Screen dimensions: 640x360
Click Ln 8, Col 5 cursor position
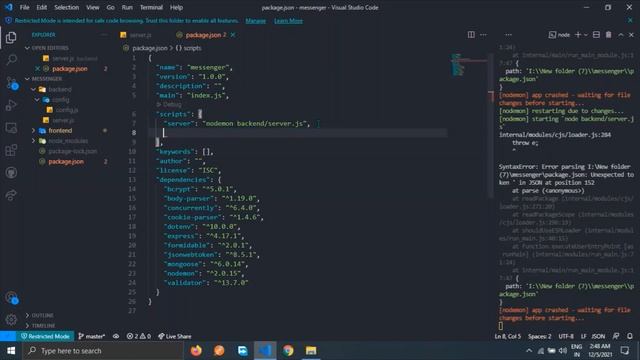(508, 336)
